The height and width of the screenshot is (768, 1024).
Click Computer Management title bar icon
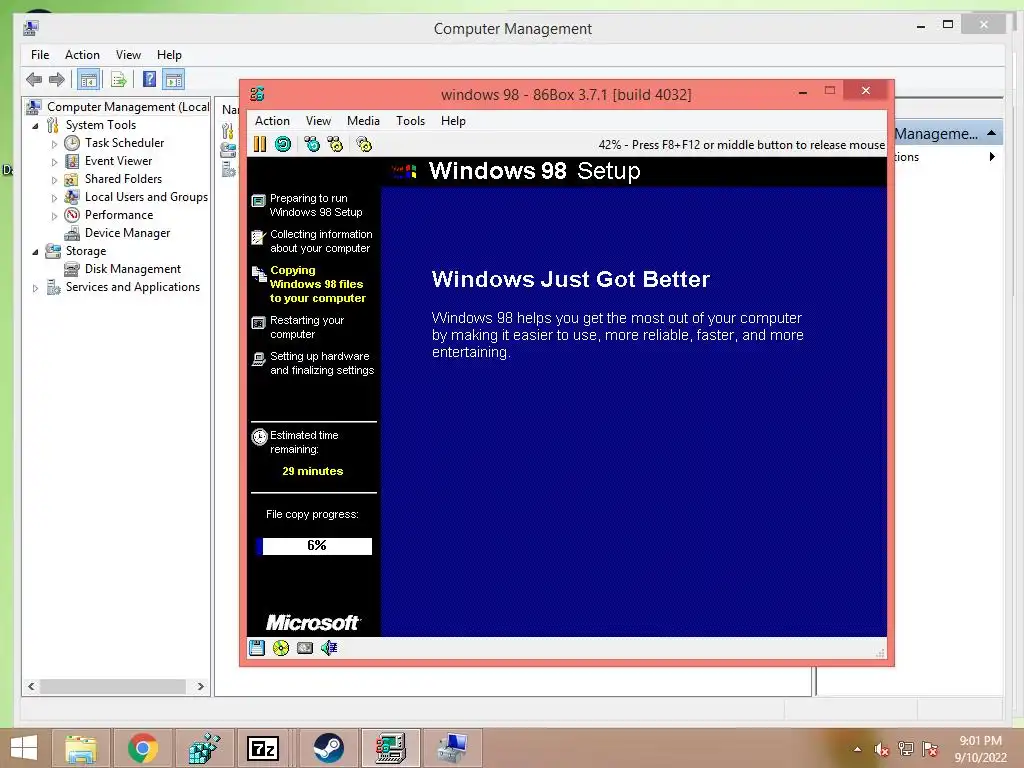[x=31, y=28]
